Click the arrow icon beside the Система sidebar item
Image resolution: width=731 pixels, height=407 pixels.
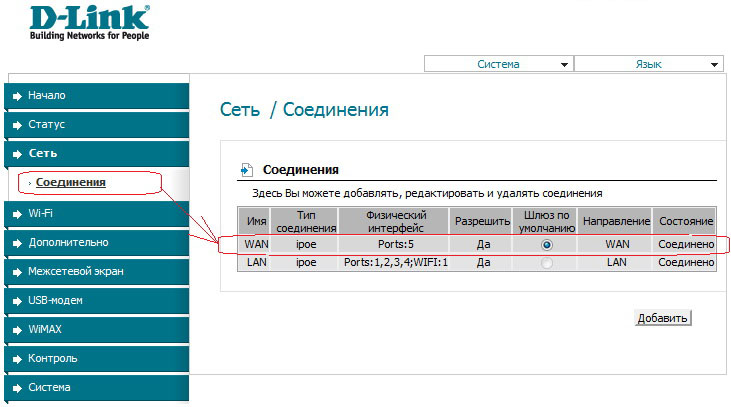click(17, 388)
